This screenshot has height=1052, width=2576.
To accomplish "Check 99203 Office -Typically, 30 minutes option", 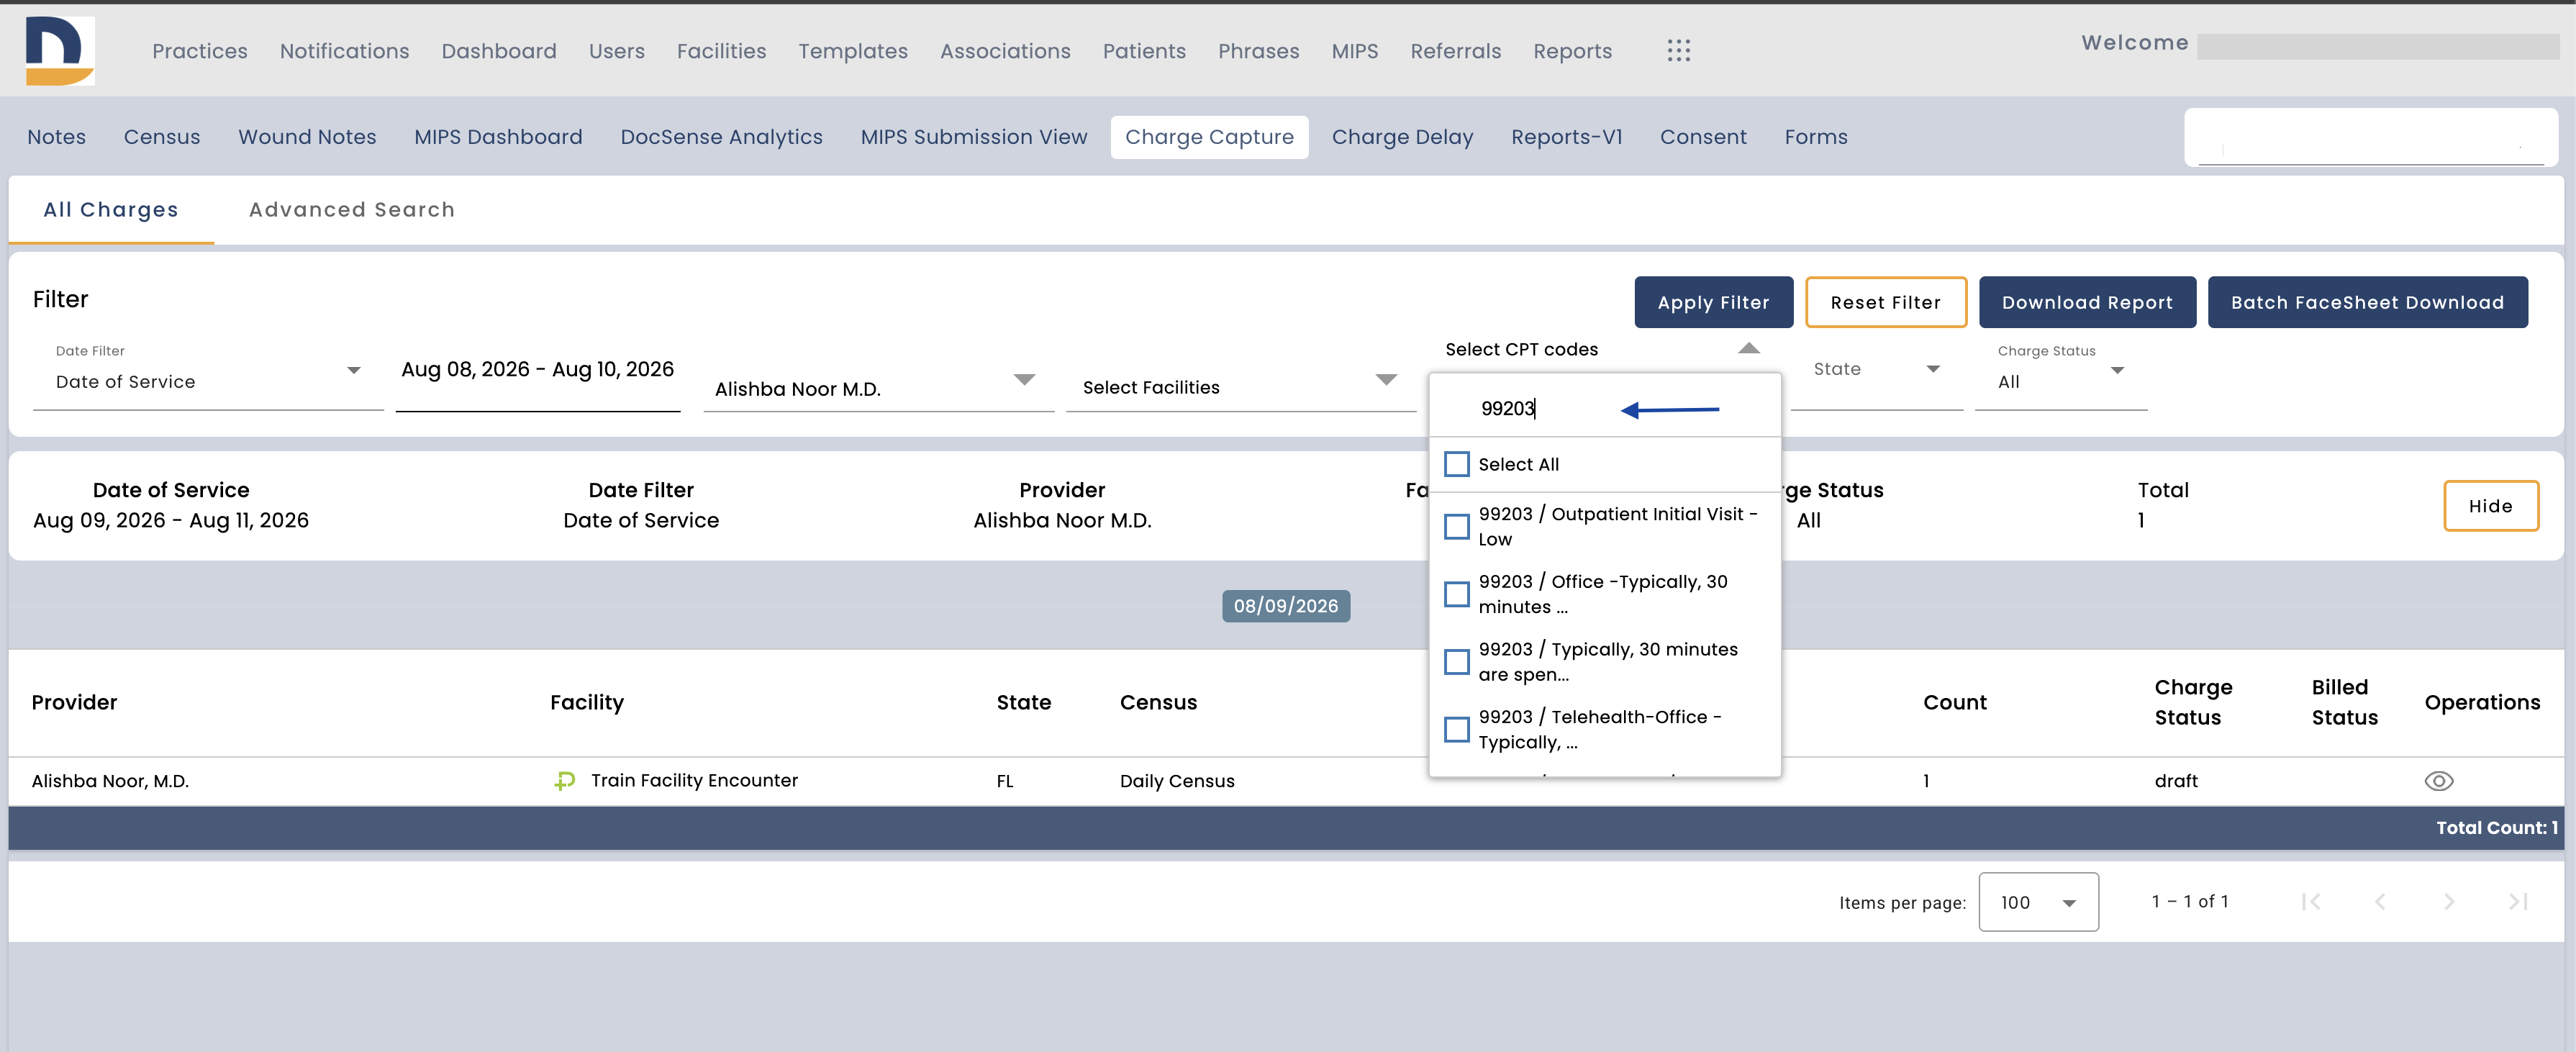I will [1457, 594].
